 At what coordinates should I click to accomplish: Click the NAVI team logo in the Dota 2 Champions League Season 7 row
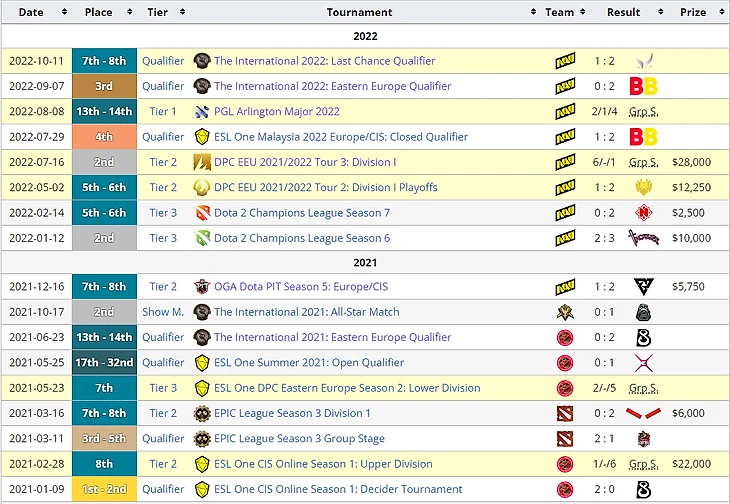565,212
